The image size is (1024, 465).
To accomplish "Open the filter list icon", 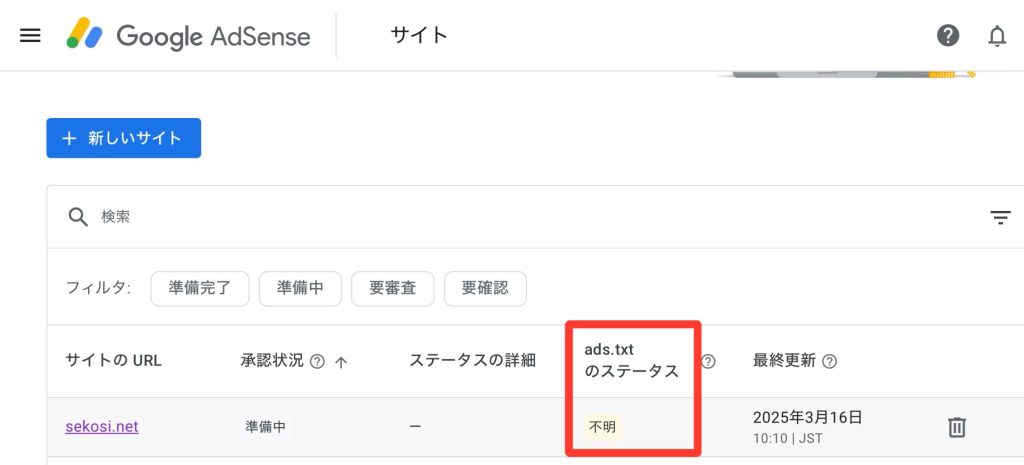I will 1000,217.
